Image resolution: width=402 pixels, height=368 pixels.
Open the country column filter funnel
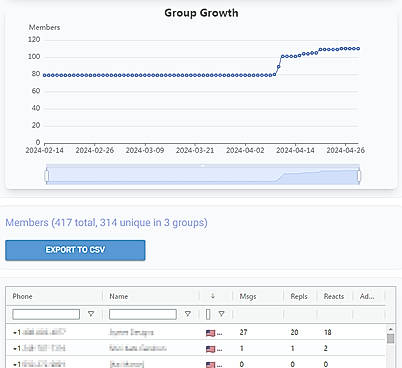pyautogui.click(x=221, y=314)
